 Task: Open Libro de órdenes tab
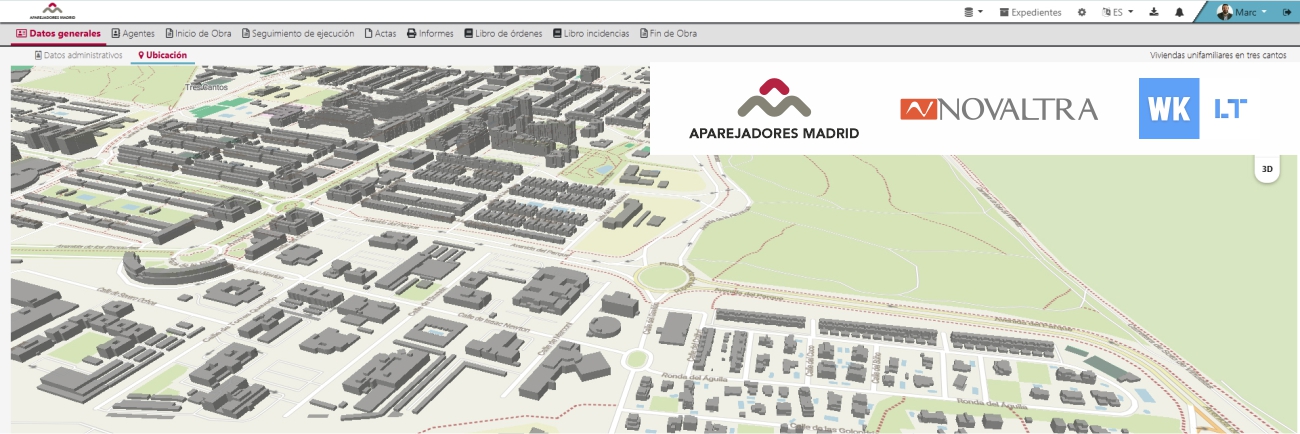coord(503,34)
